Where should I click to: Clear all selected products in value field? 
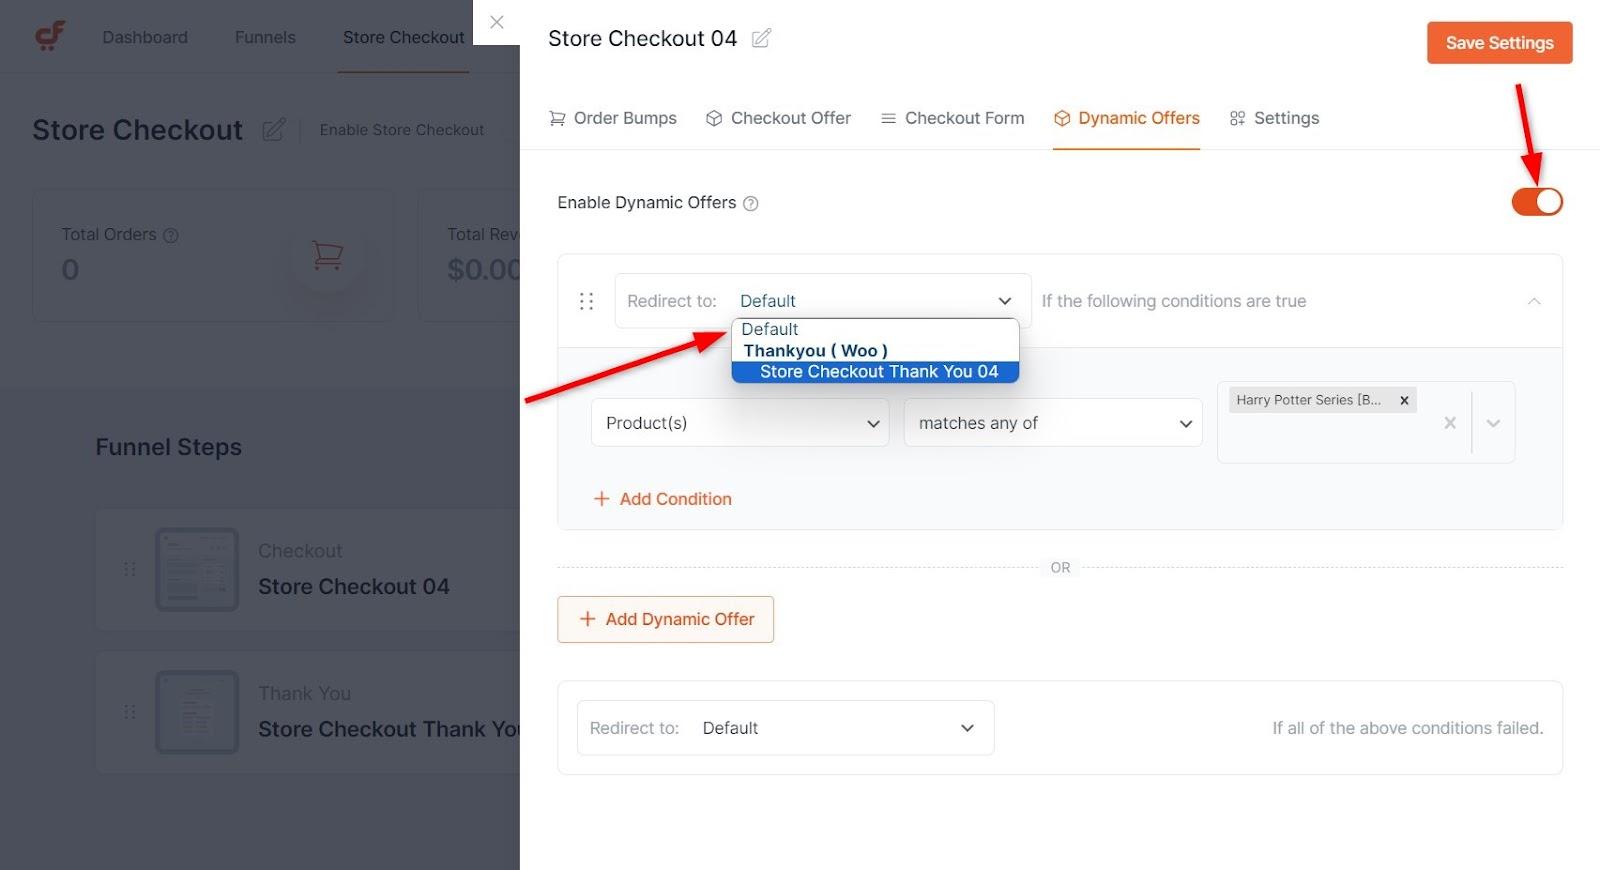tap(1450, 423)
